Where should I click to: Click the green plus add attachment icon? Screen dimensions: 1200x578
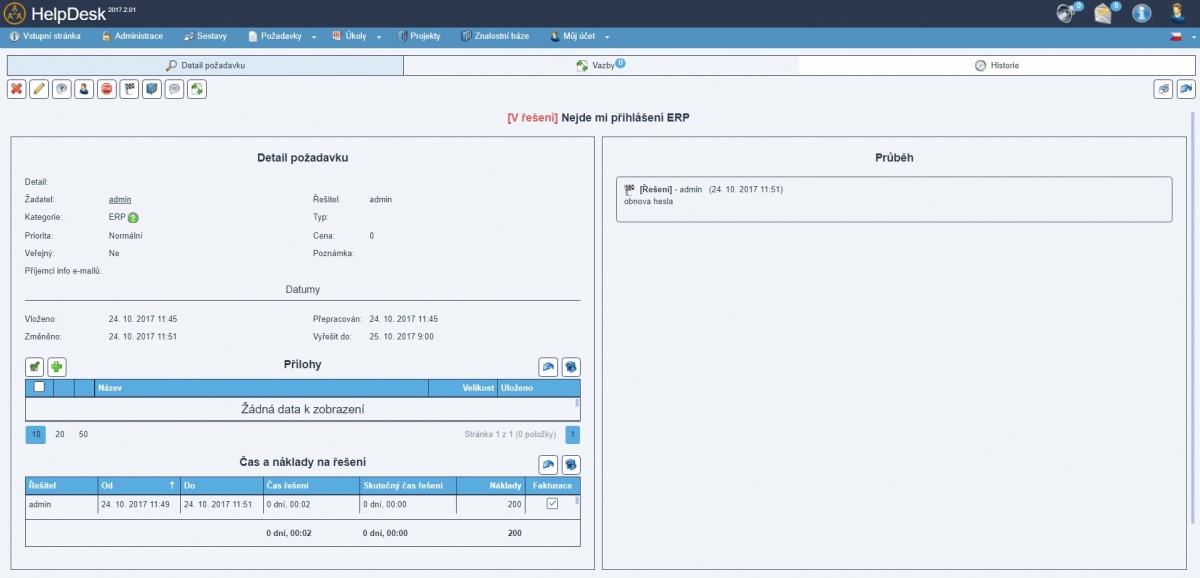coord(57,367)
